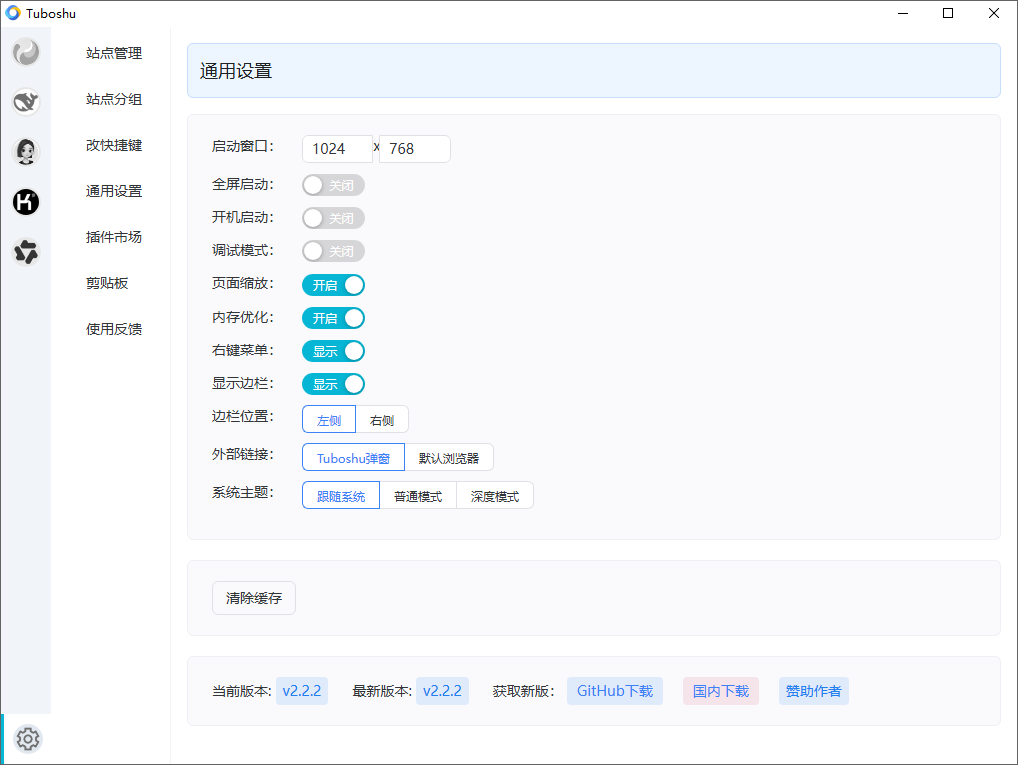Click the 系统主题 label

tap(243, 493)
